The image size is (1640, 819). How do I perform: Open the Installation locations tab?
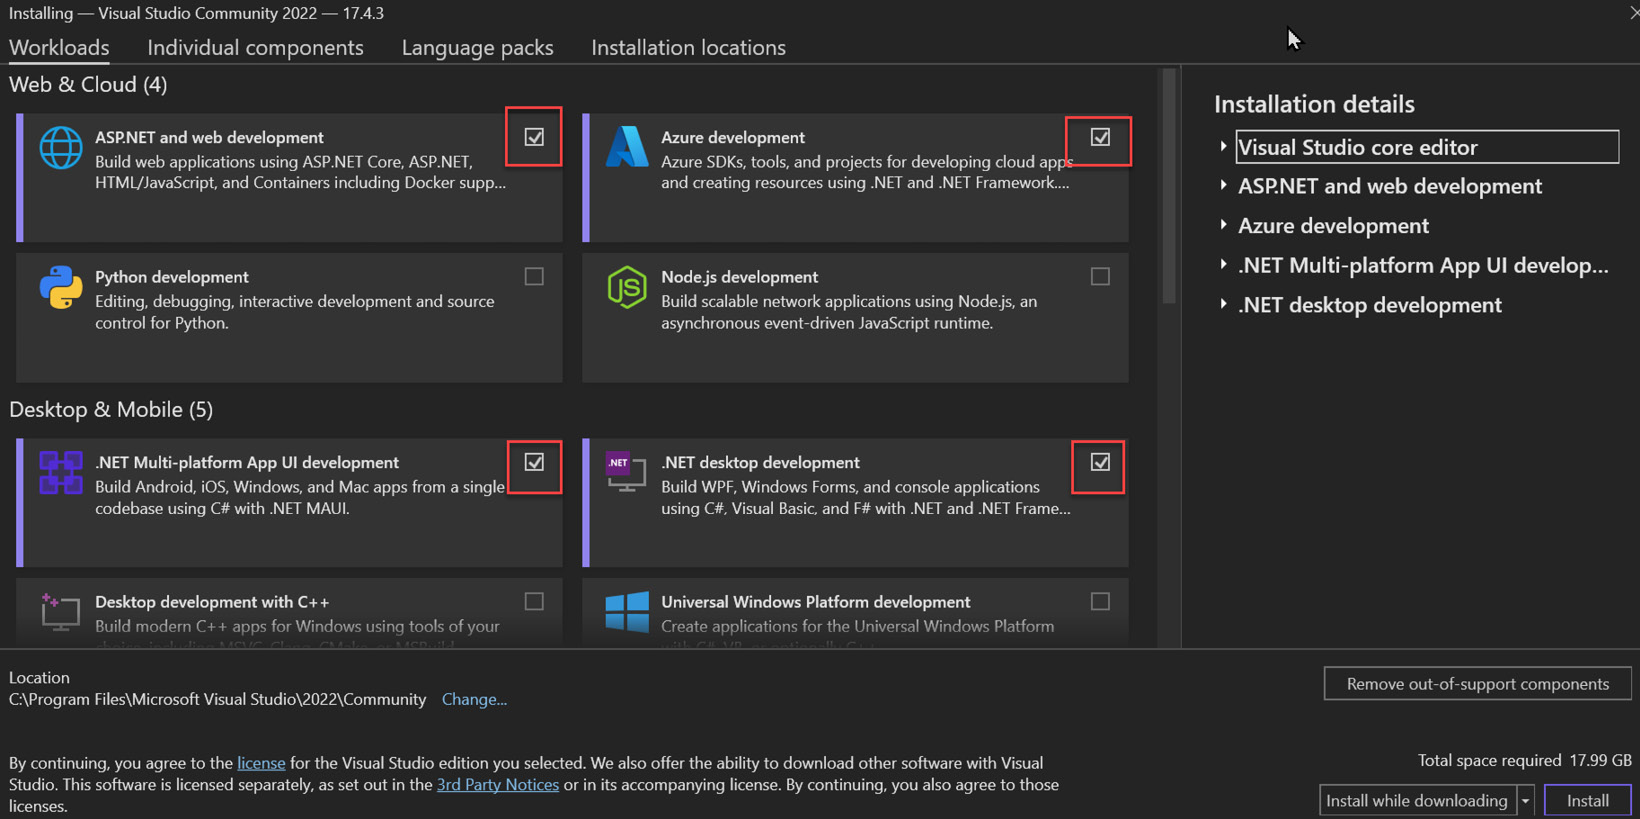pos(688,47)
